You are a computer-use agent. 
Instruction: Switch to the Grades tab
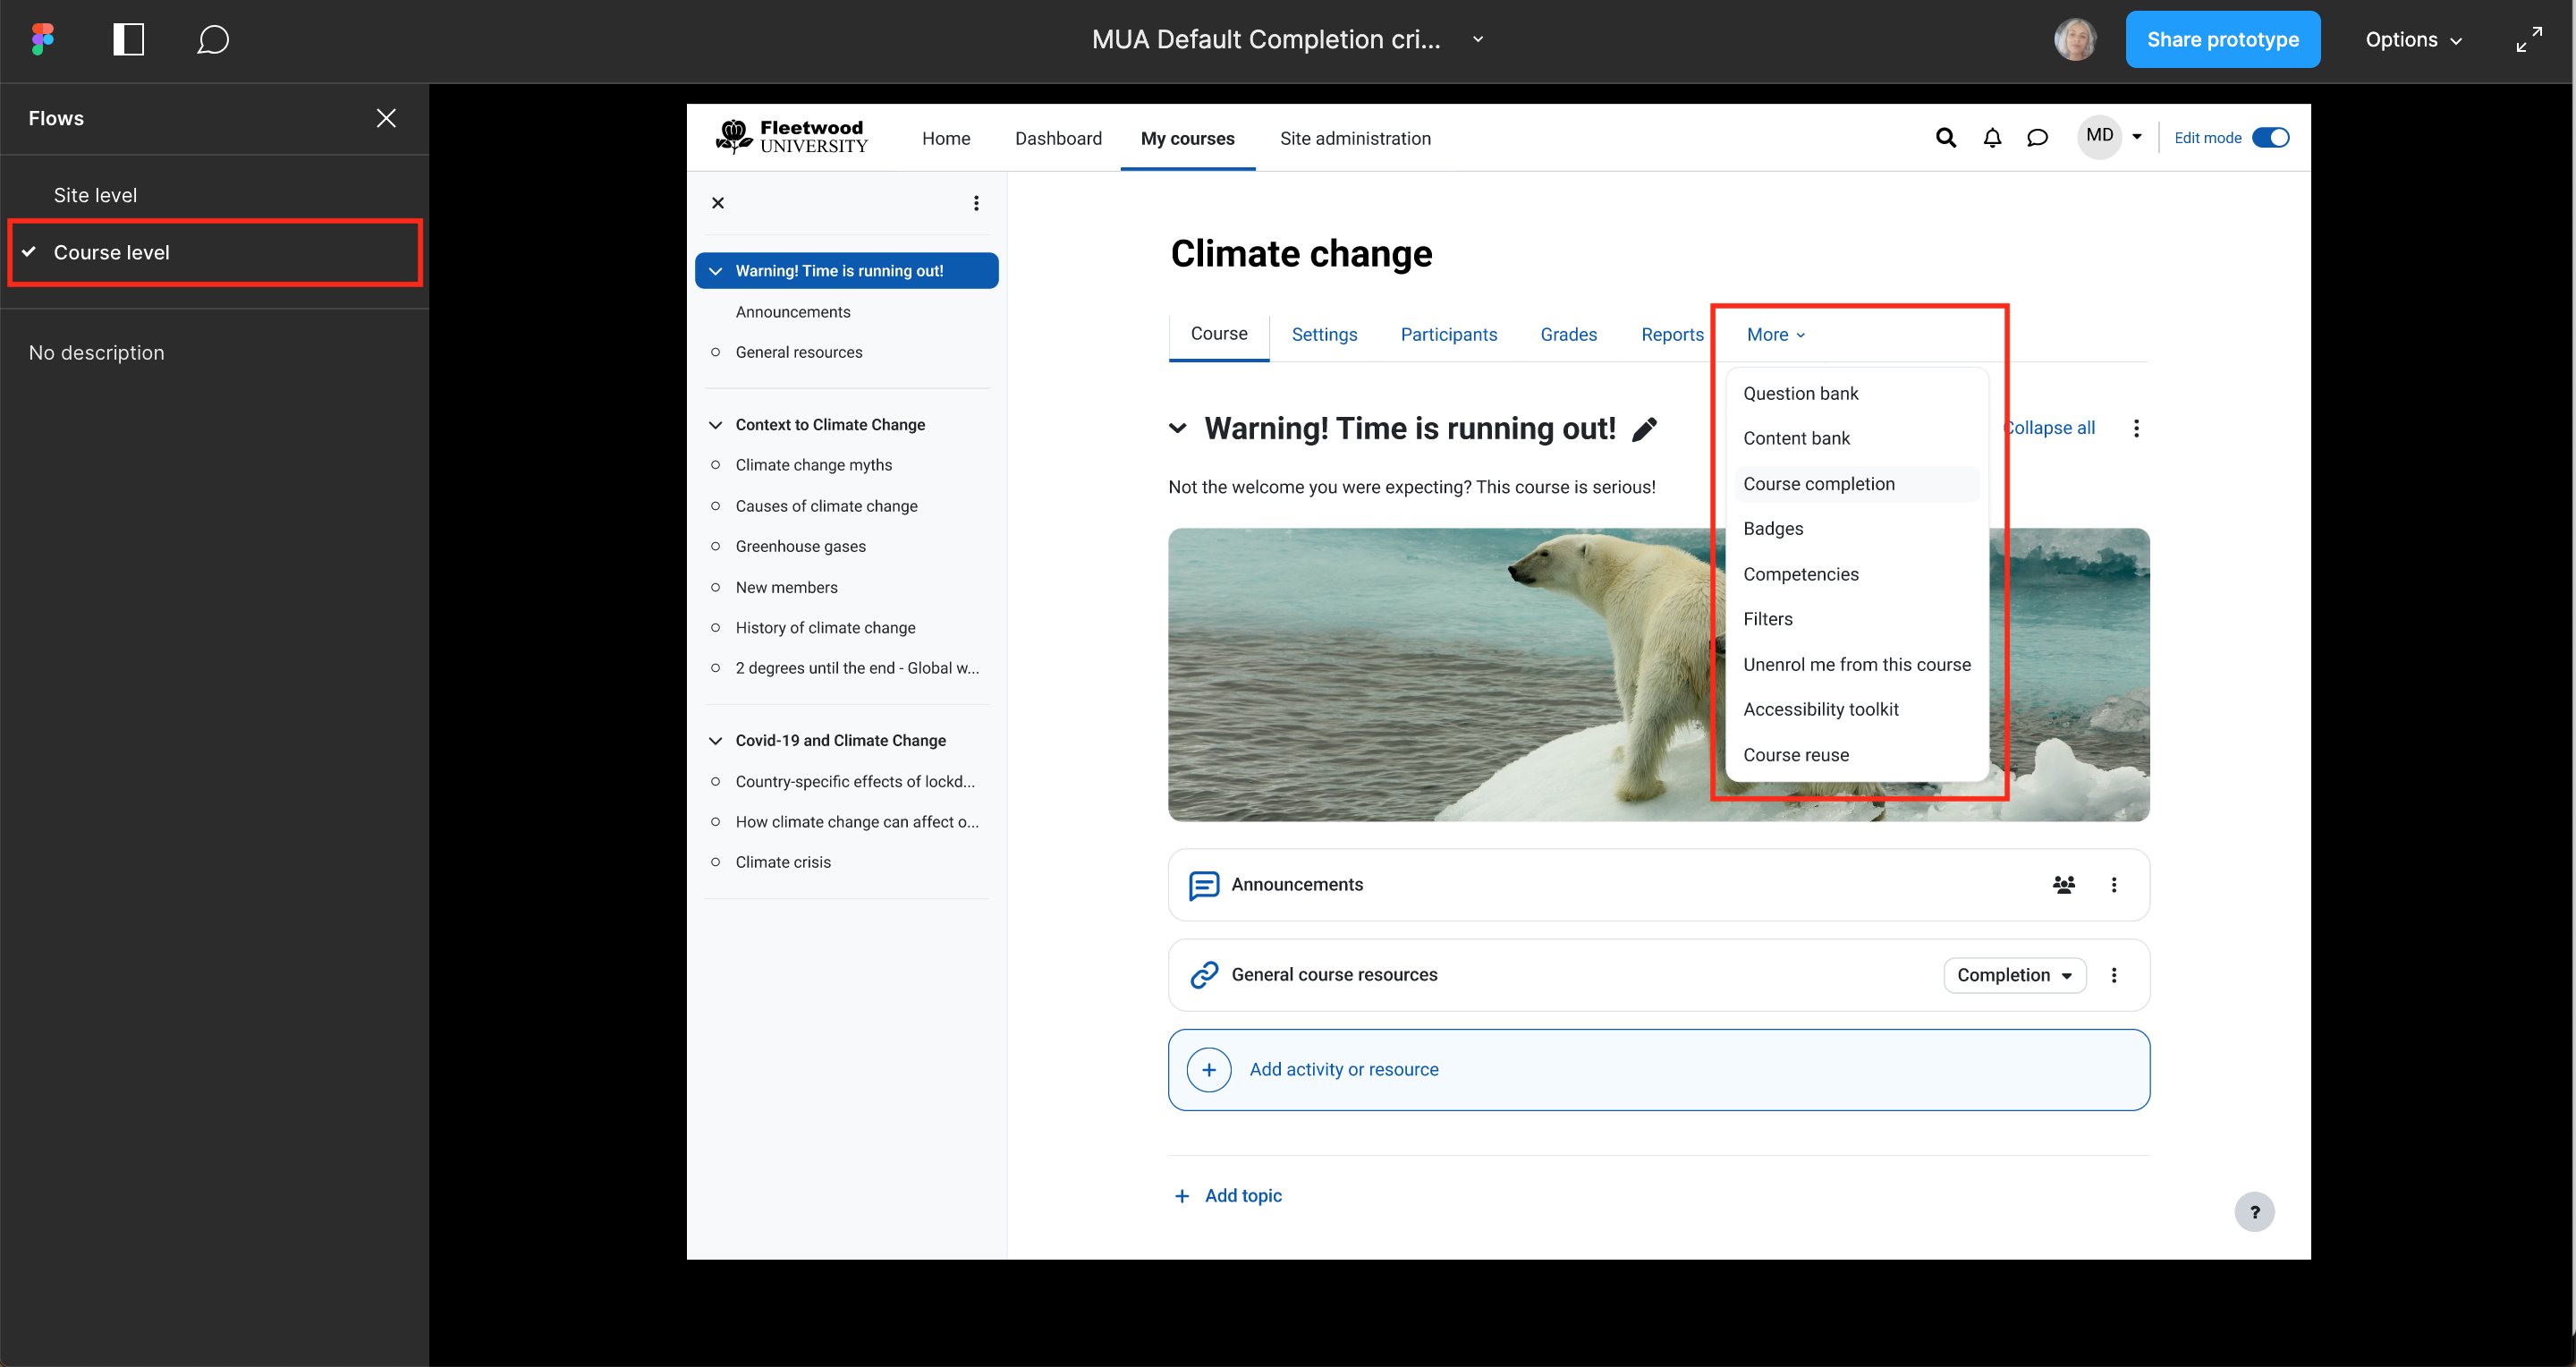[x=1568, y=335]
